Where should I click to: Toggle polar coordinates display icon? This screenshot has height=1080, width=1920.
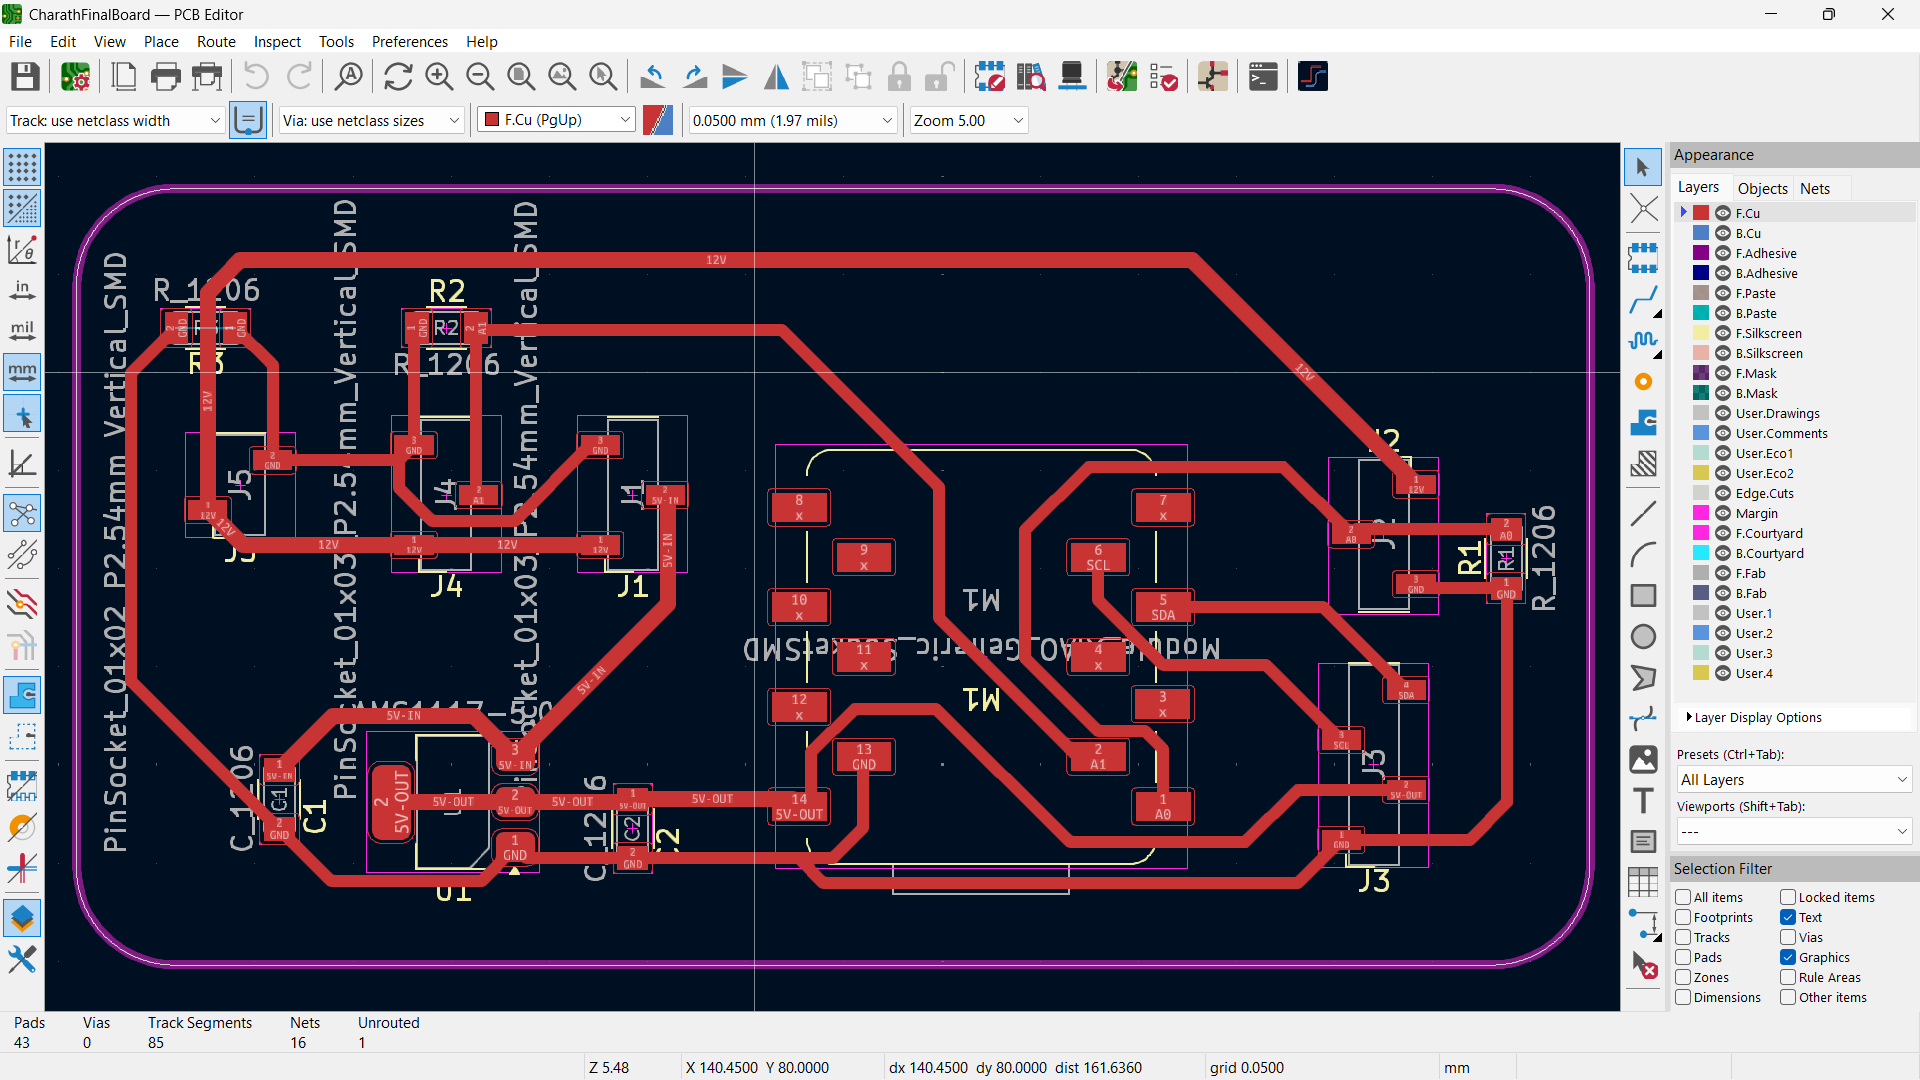click(x=22, y=249)
